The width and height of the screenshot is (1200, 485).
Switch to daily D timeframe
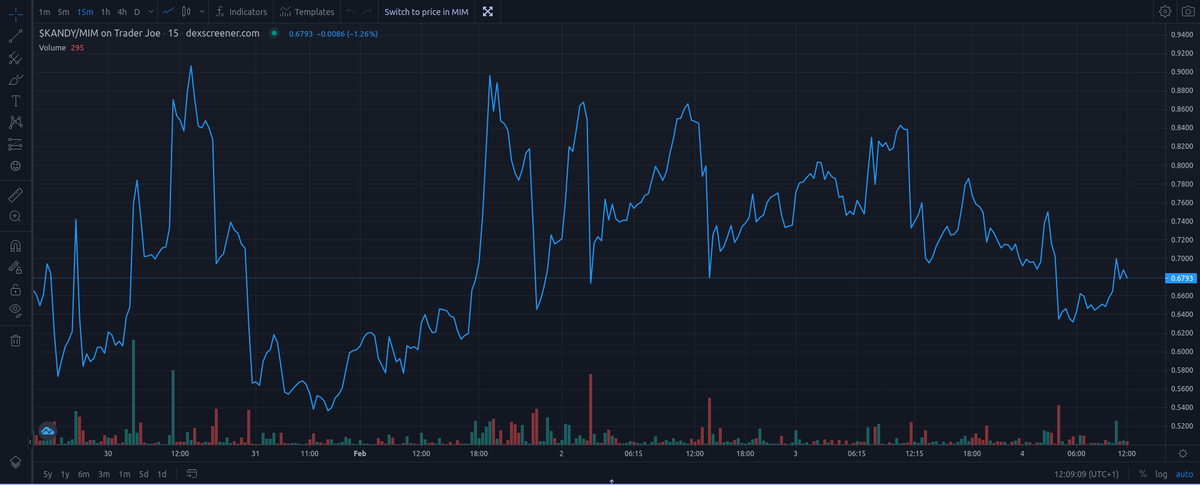[x=137, y=12]
